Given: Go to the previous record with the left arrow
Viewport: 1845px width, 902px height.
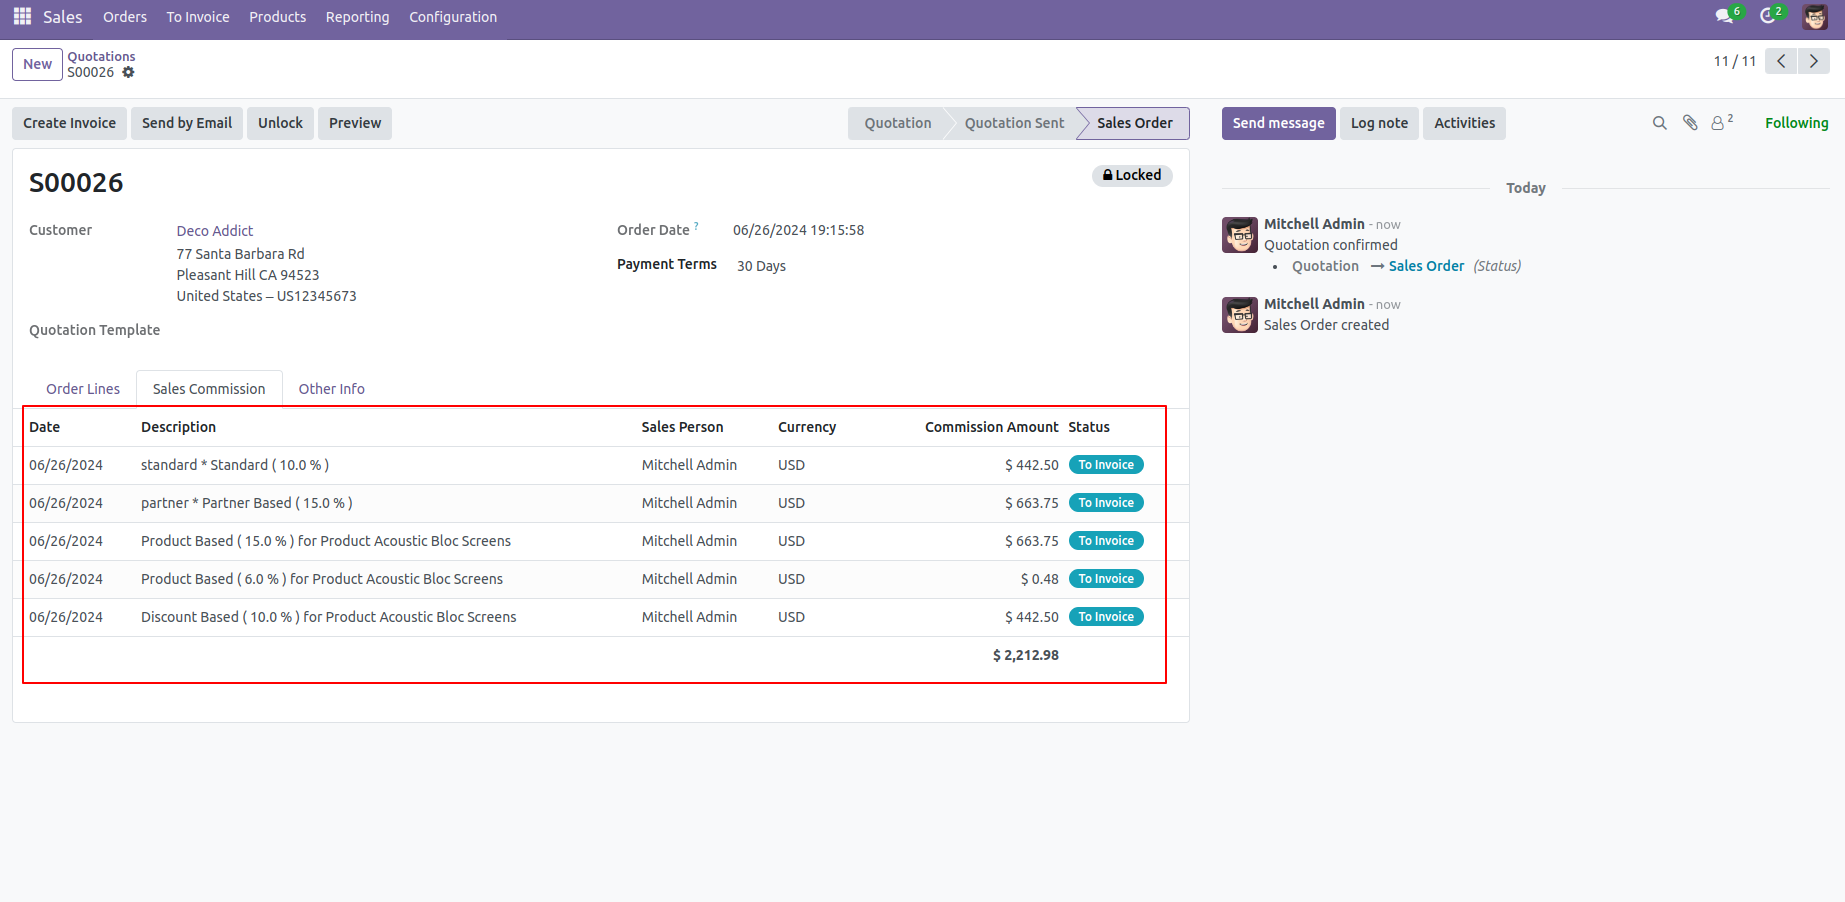Looking at the screenshot, I should click(1780, 61).
